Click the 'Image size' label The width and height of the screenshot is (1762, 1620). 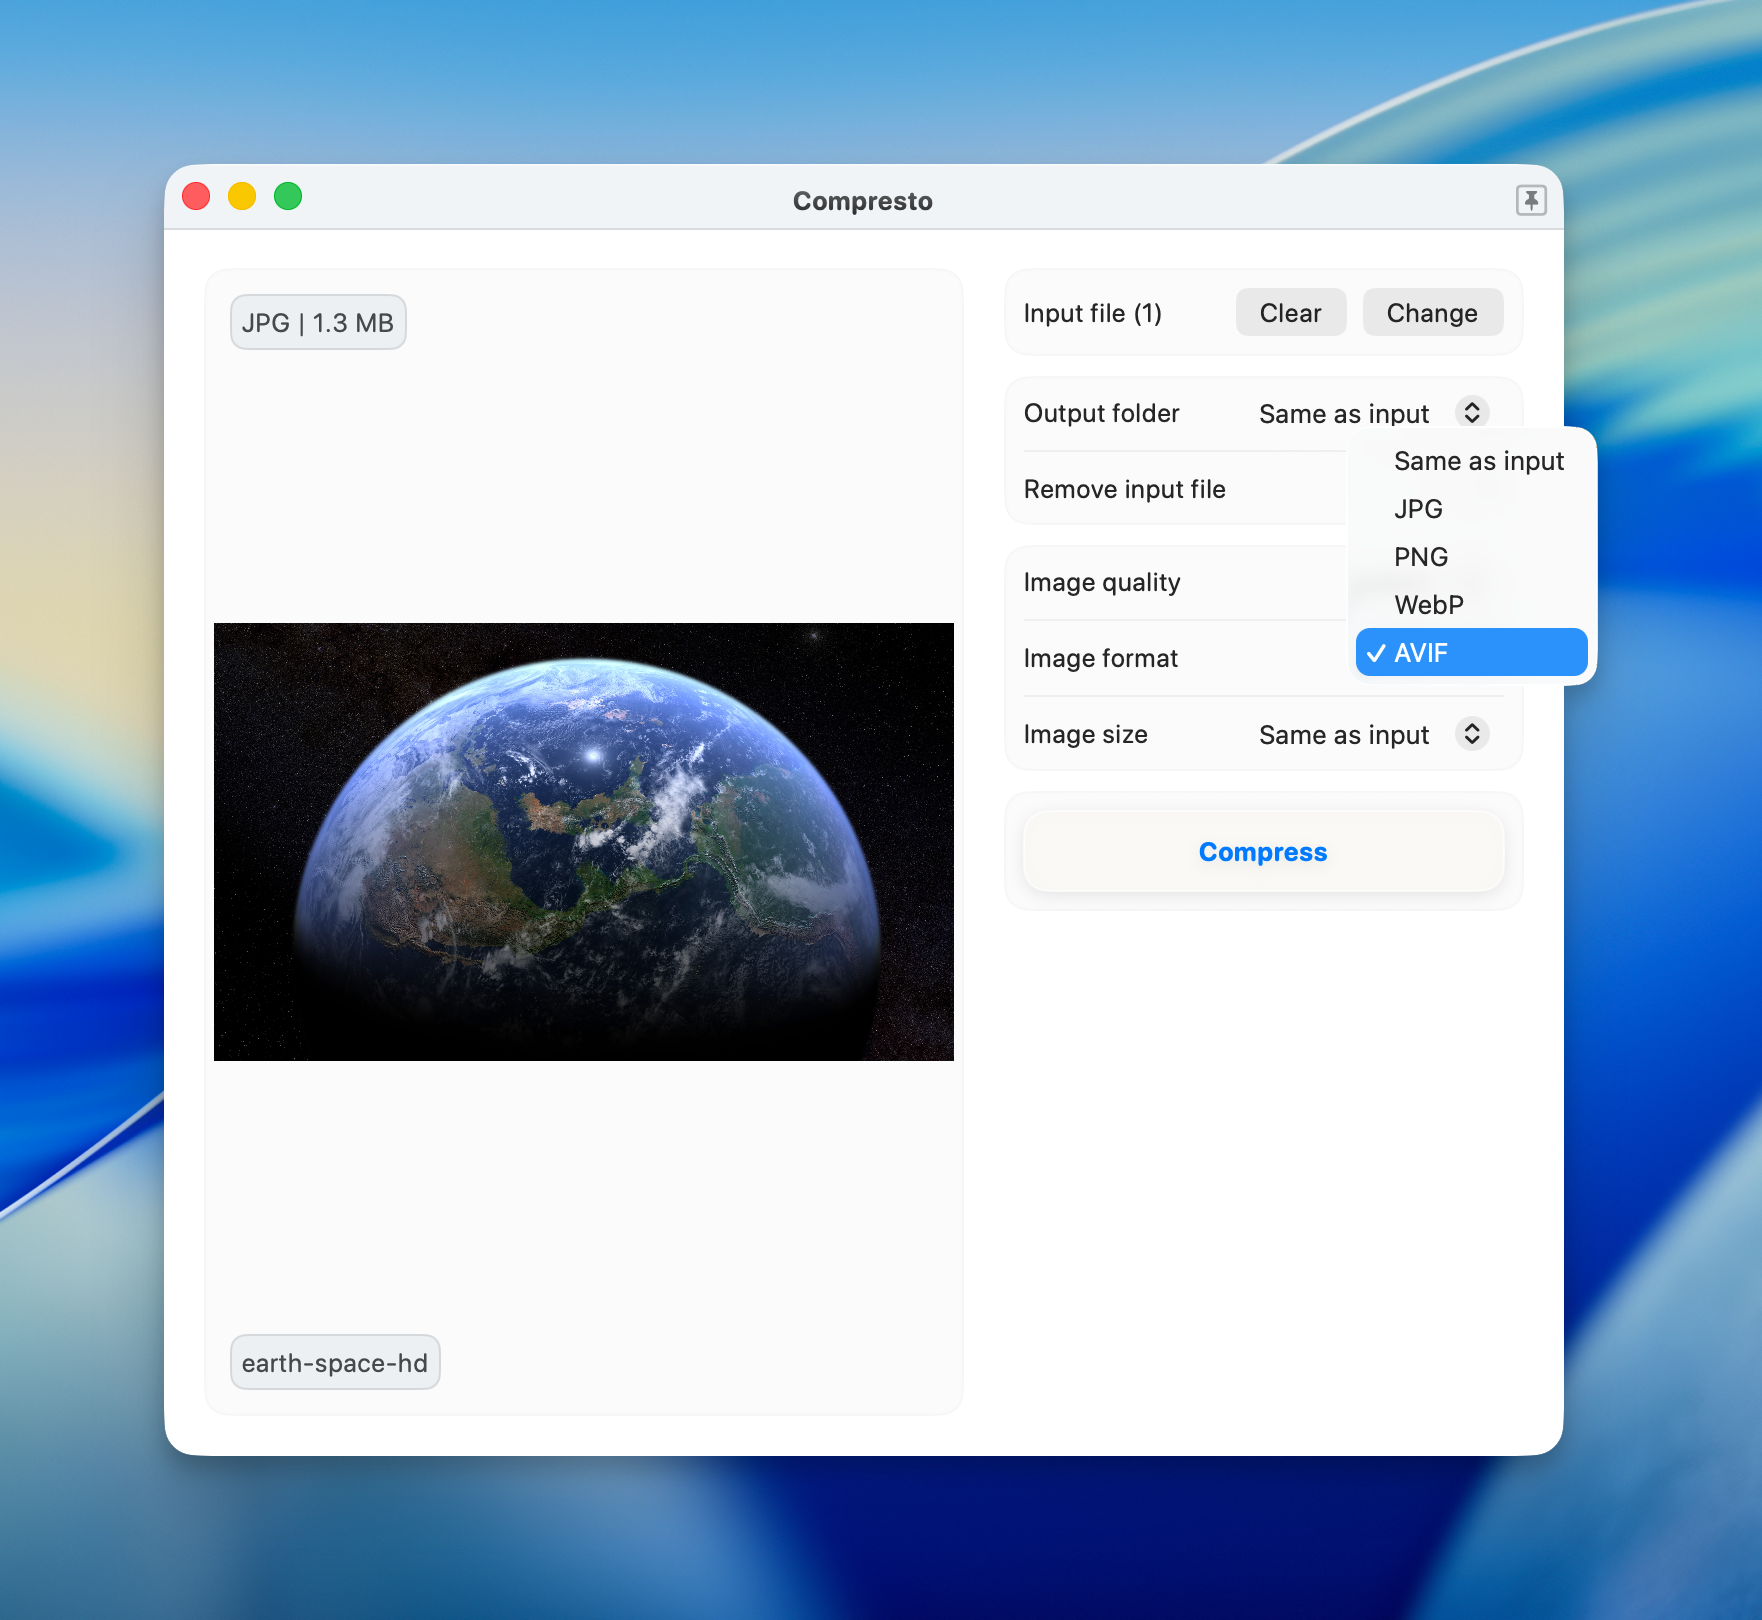[1085, 734]
